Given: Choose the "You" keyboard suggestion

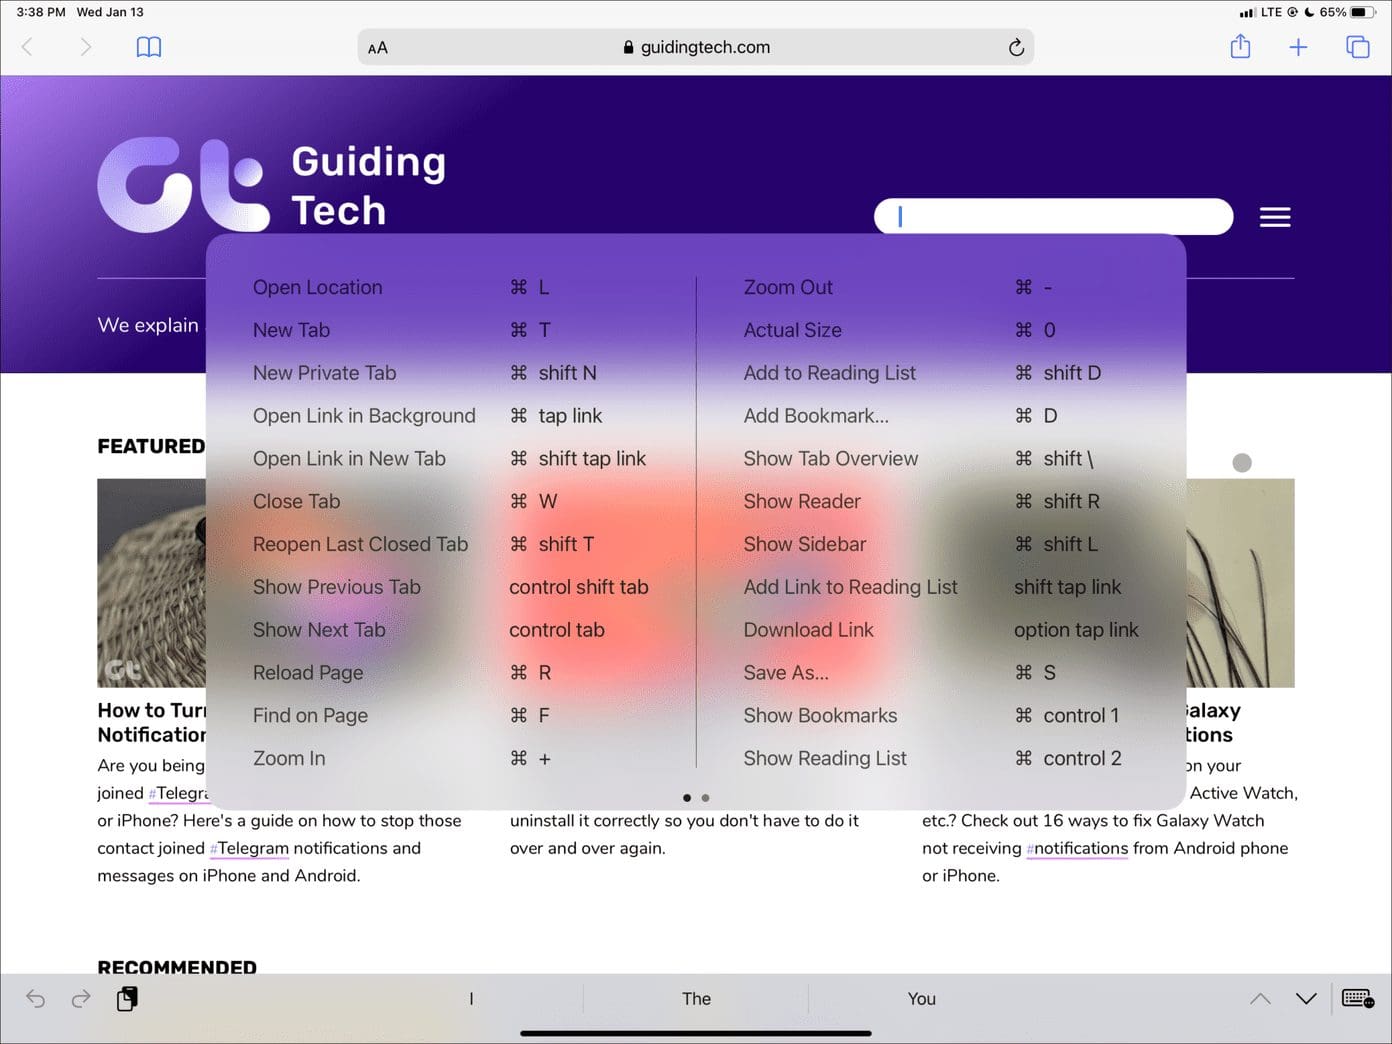Looking at the screenshot, I should coord(921,998).
